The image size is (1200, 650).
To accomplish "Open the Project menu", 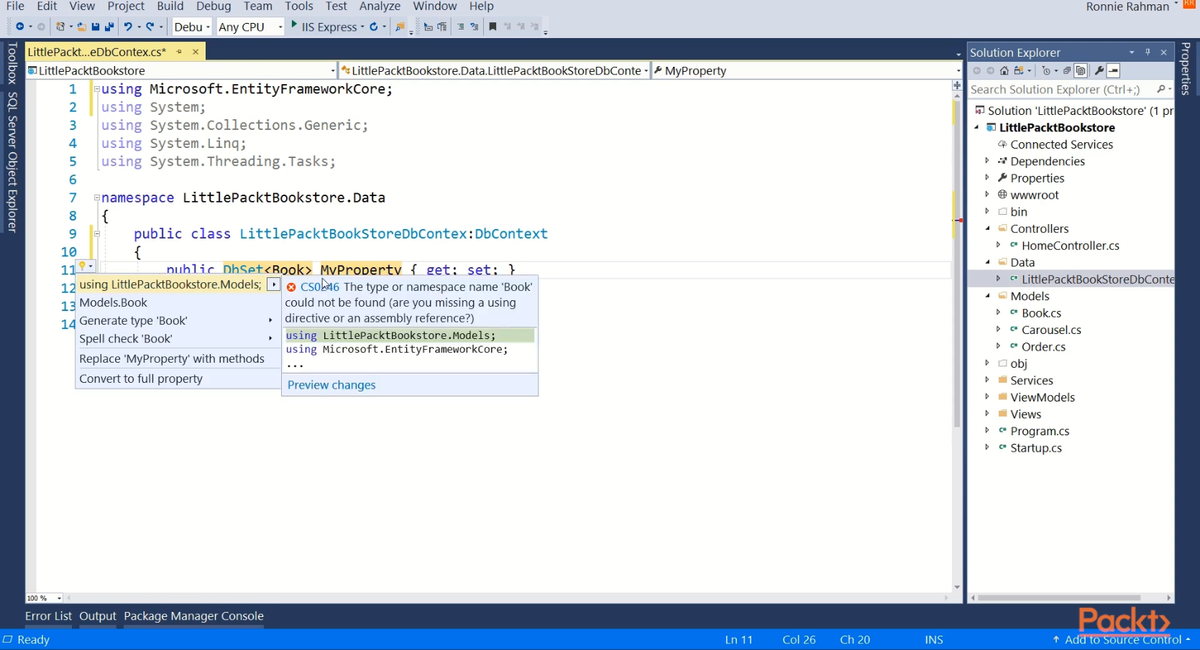I will (126, 6).
